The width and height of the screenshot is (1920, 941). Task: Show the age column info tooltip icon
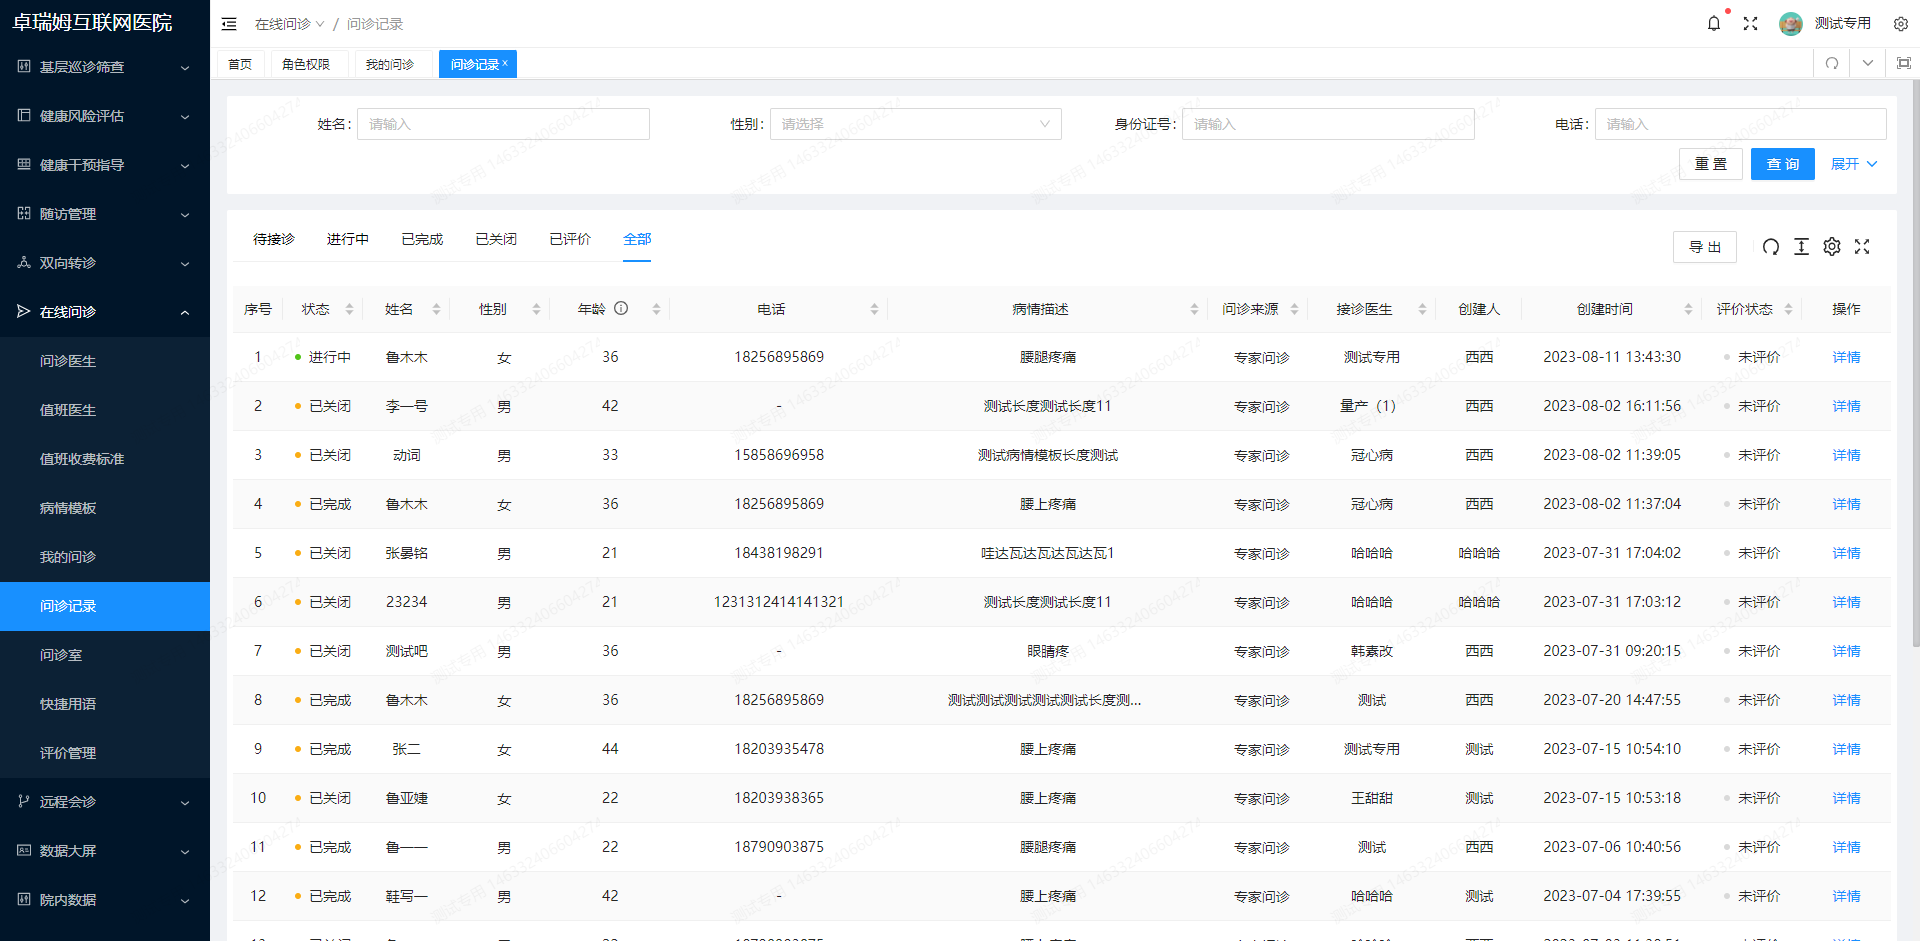tap(621, 308)
